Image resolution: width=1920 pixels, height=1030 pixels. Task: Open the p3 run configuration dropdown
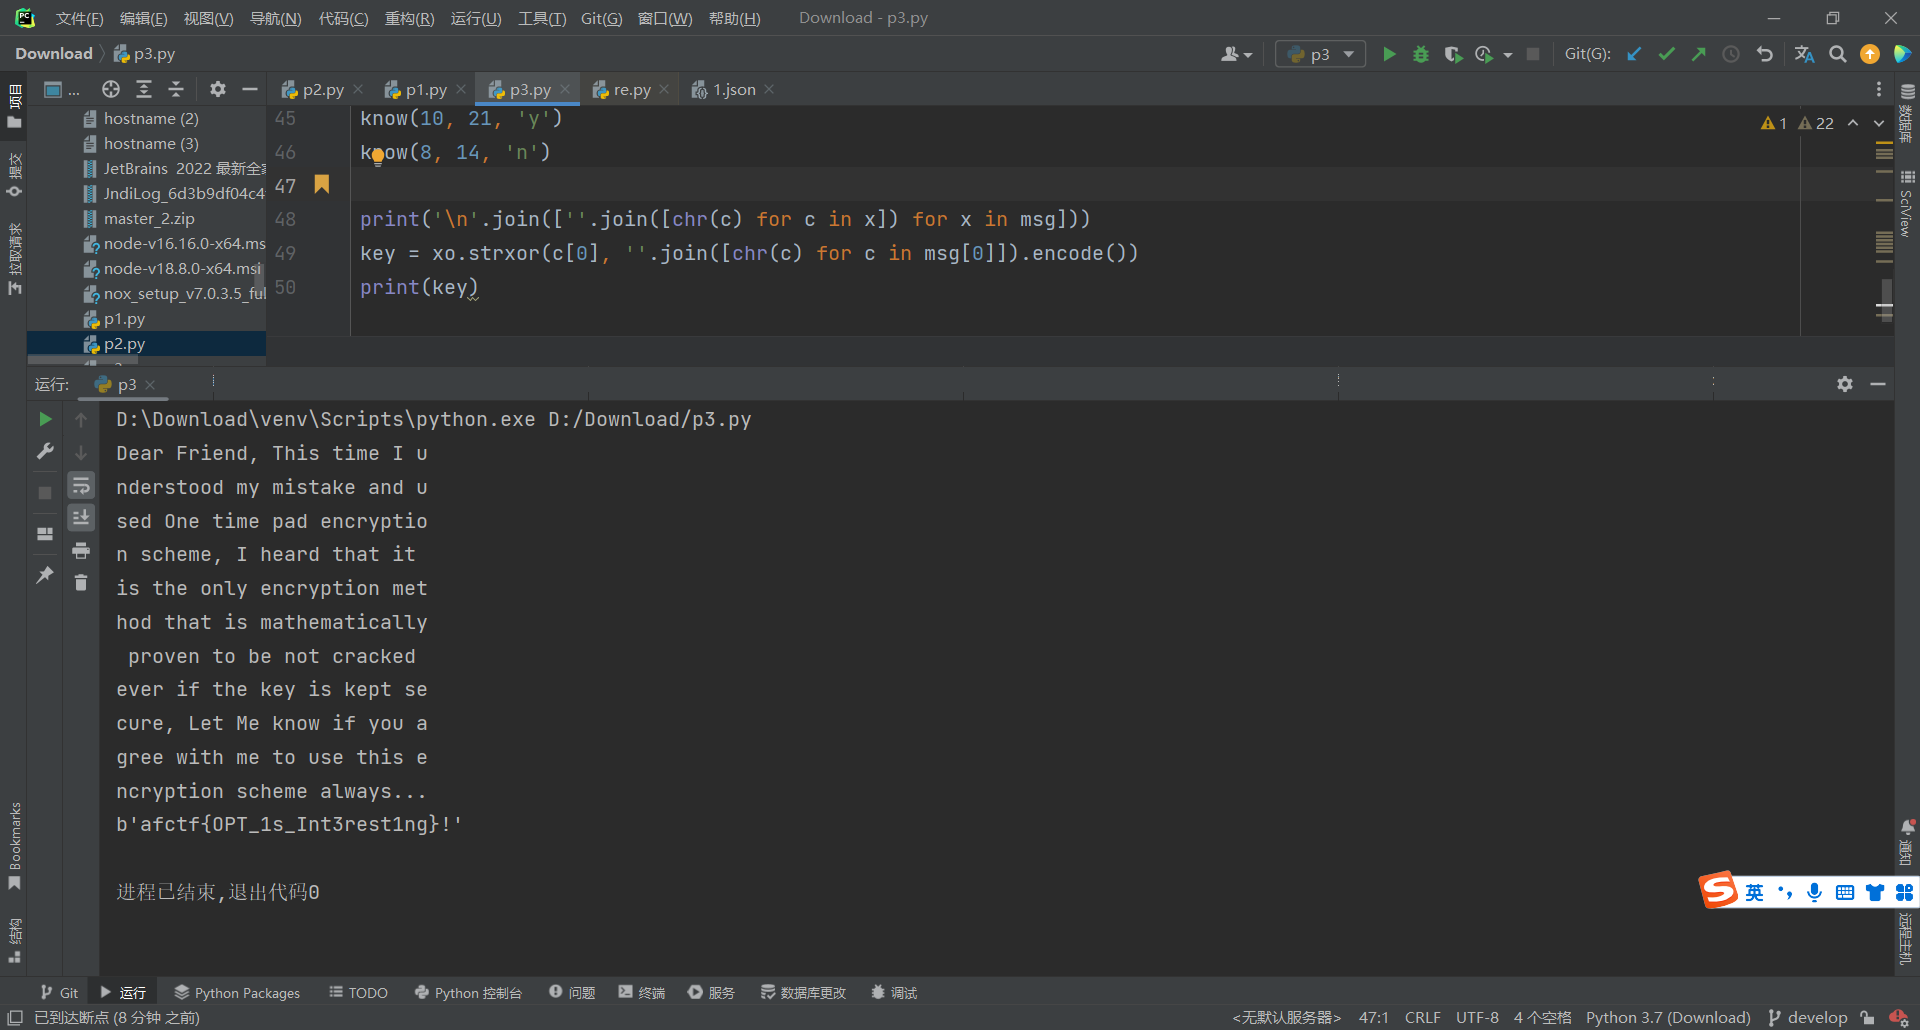[x=1321, y=54]
